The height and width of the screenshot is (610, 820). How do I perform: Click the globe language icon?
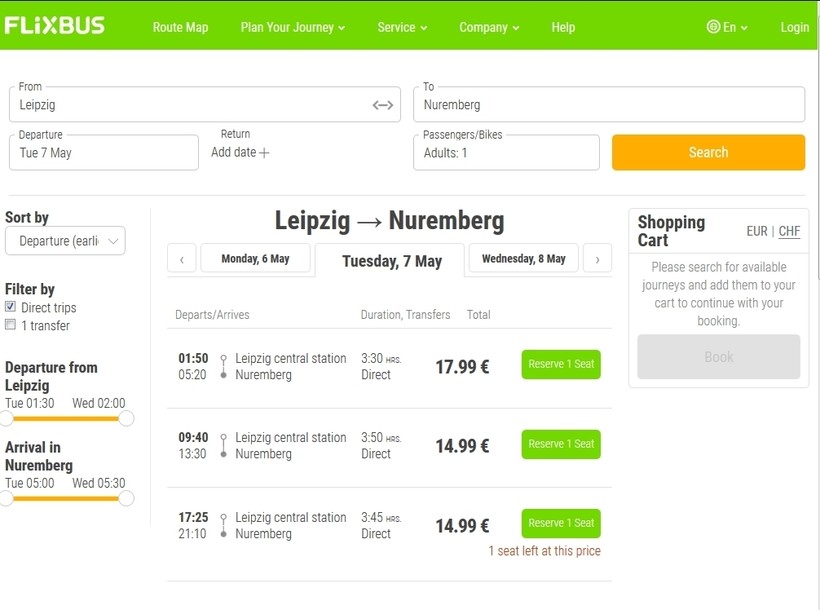pos(713,27)
